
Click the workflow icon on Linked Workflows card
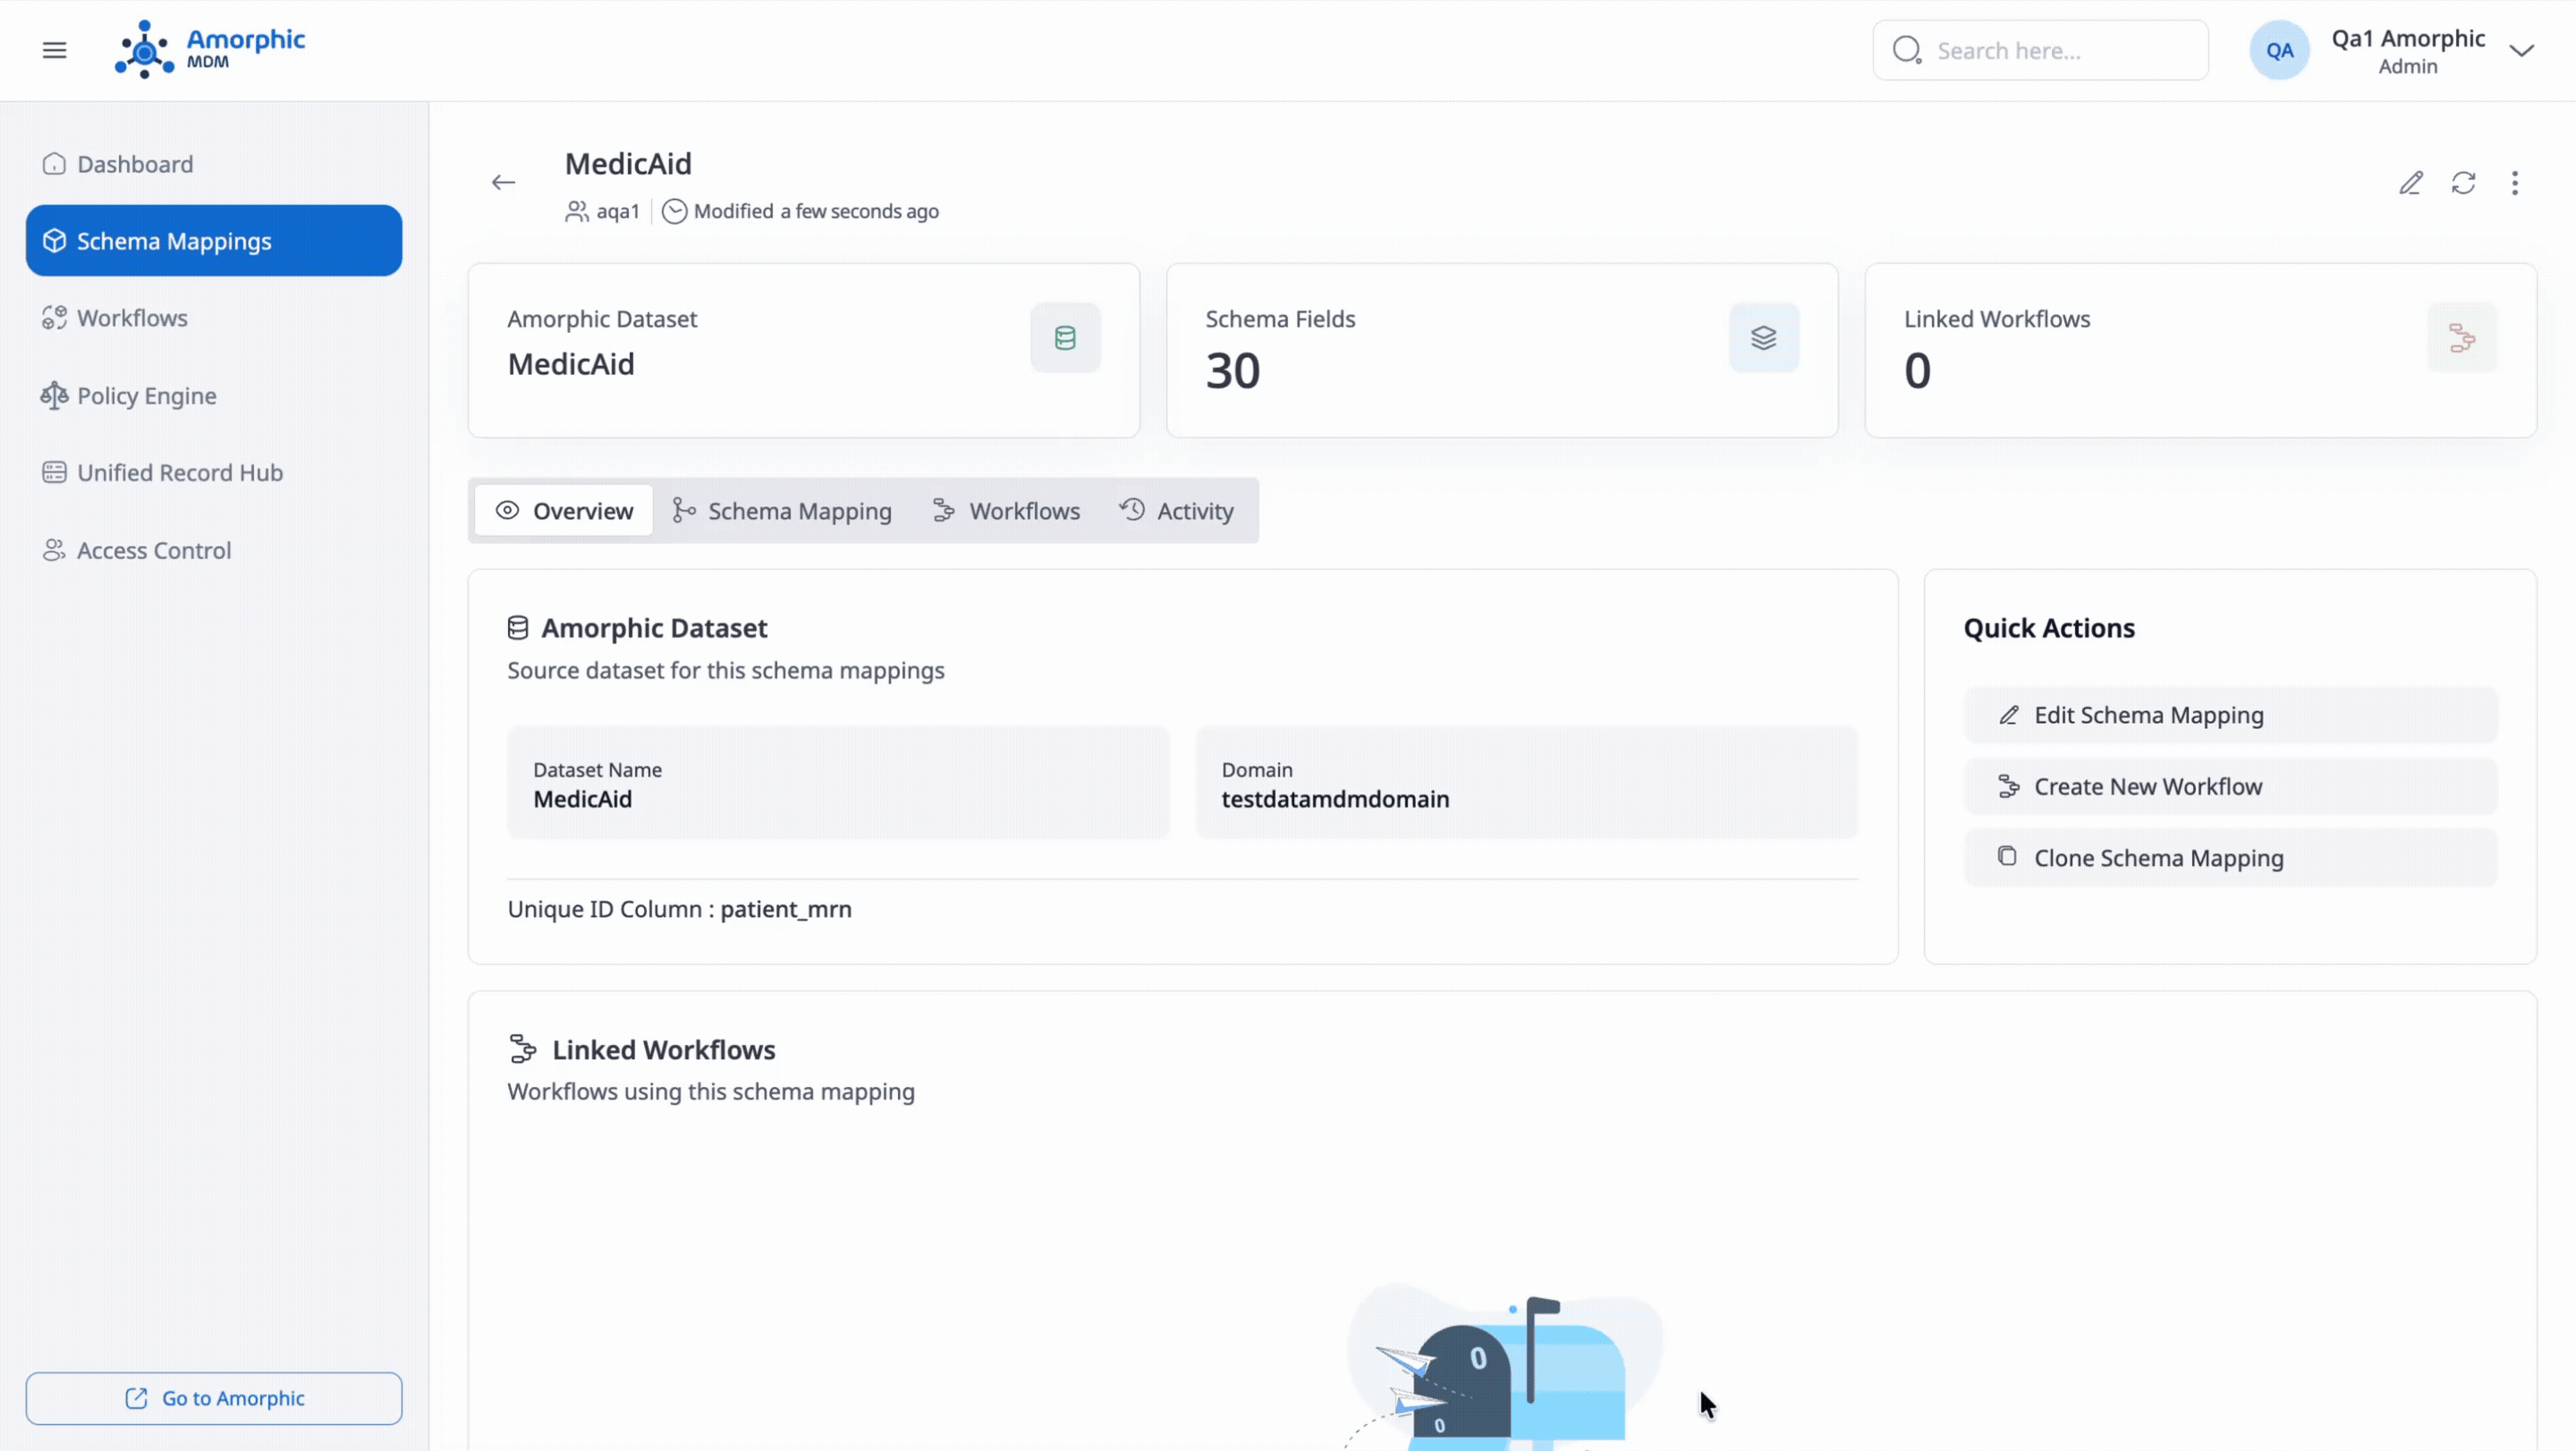click(x=2462, y=338)
